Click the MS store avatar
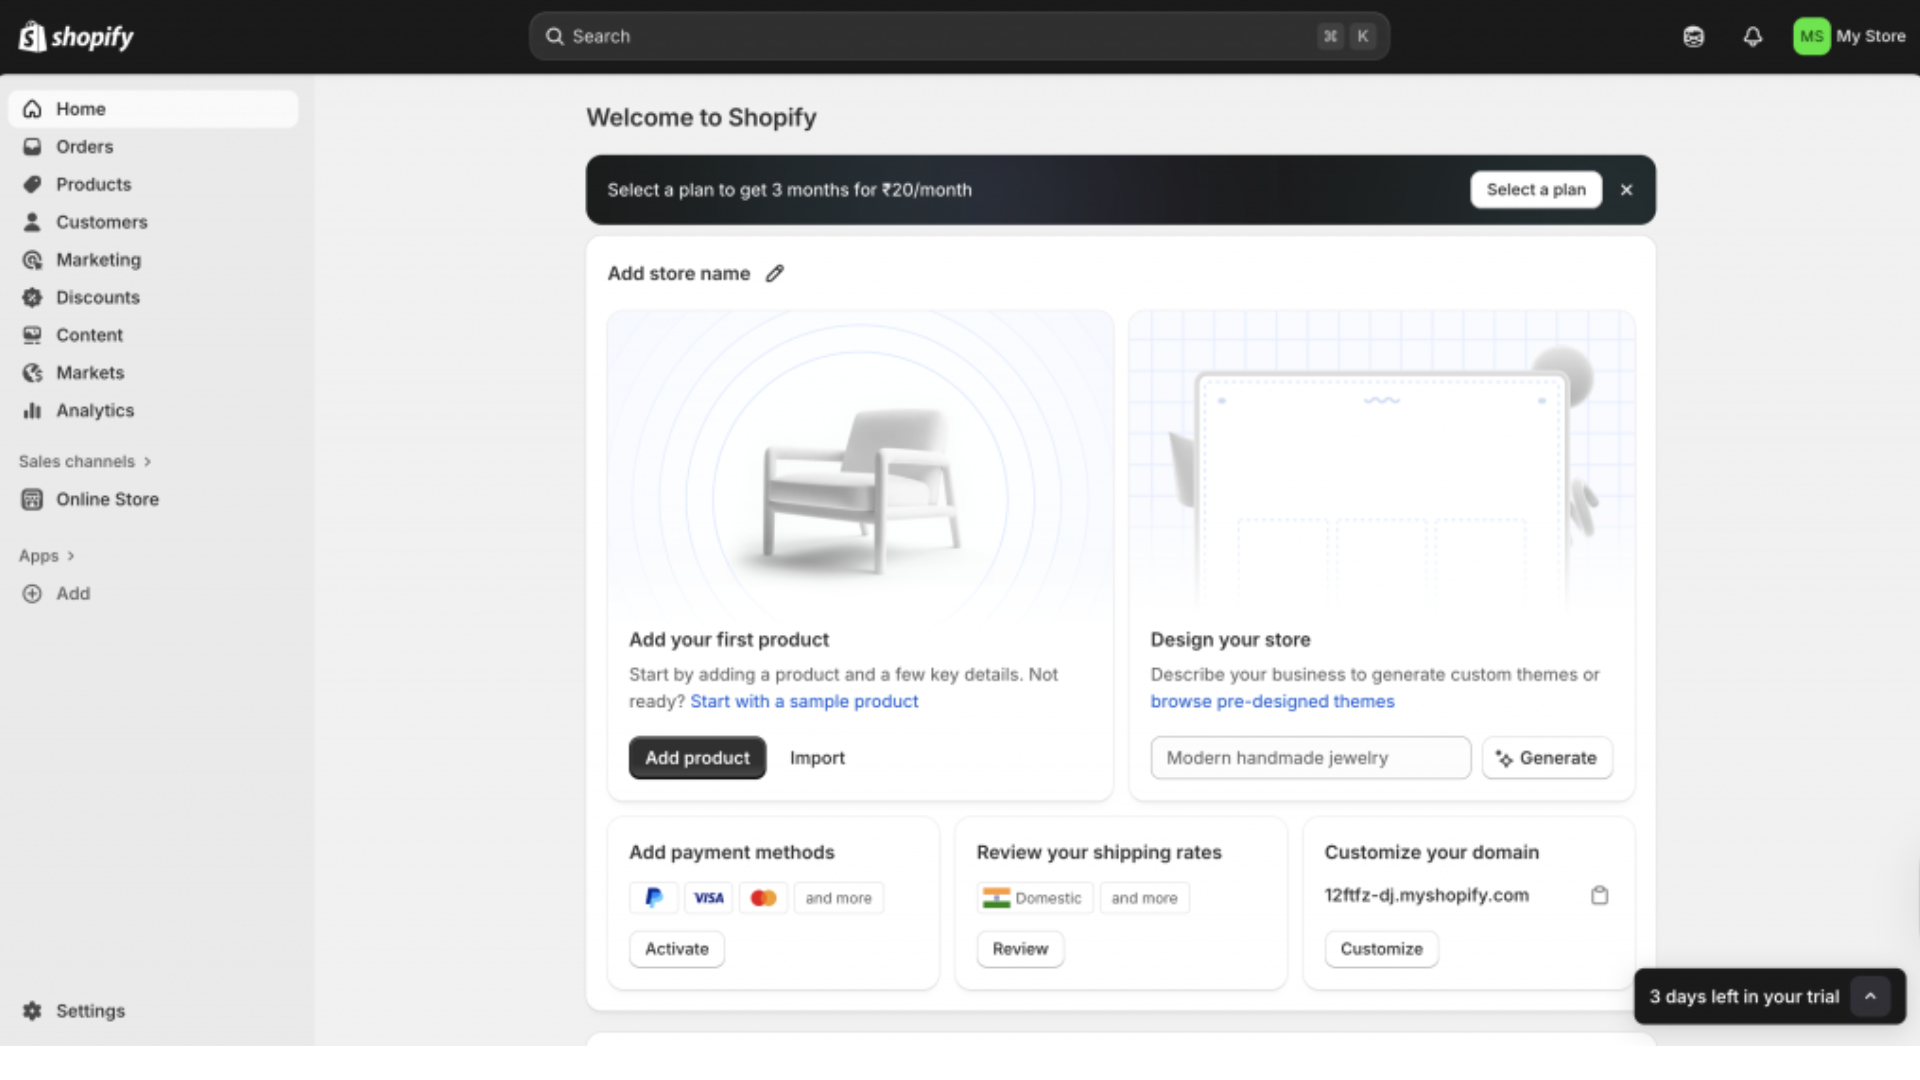 (x=1811, y=37)
